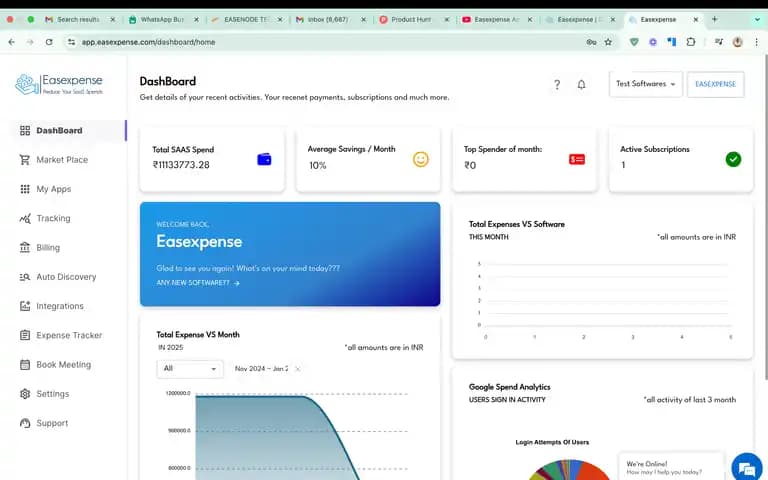Viewport: 768px width, 480px height.
Task: Click the Total SAAS Spend amount
Action: (181, 165)
